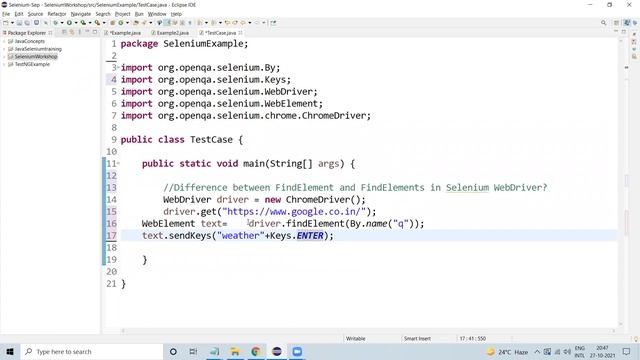The height and width of the screenshot is (360, 640).
Task: Maximize the editor area
Action: [623, 32]
